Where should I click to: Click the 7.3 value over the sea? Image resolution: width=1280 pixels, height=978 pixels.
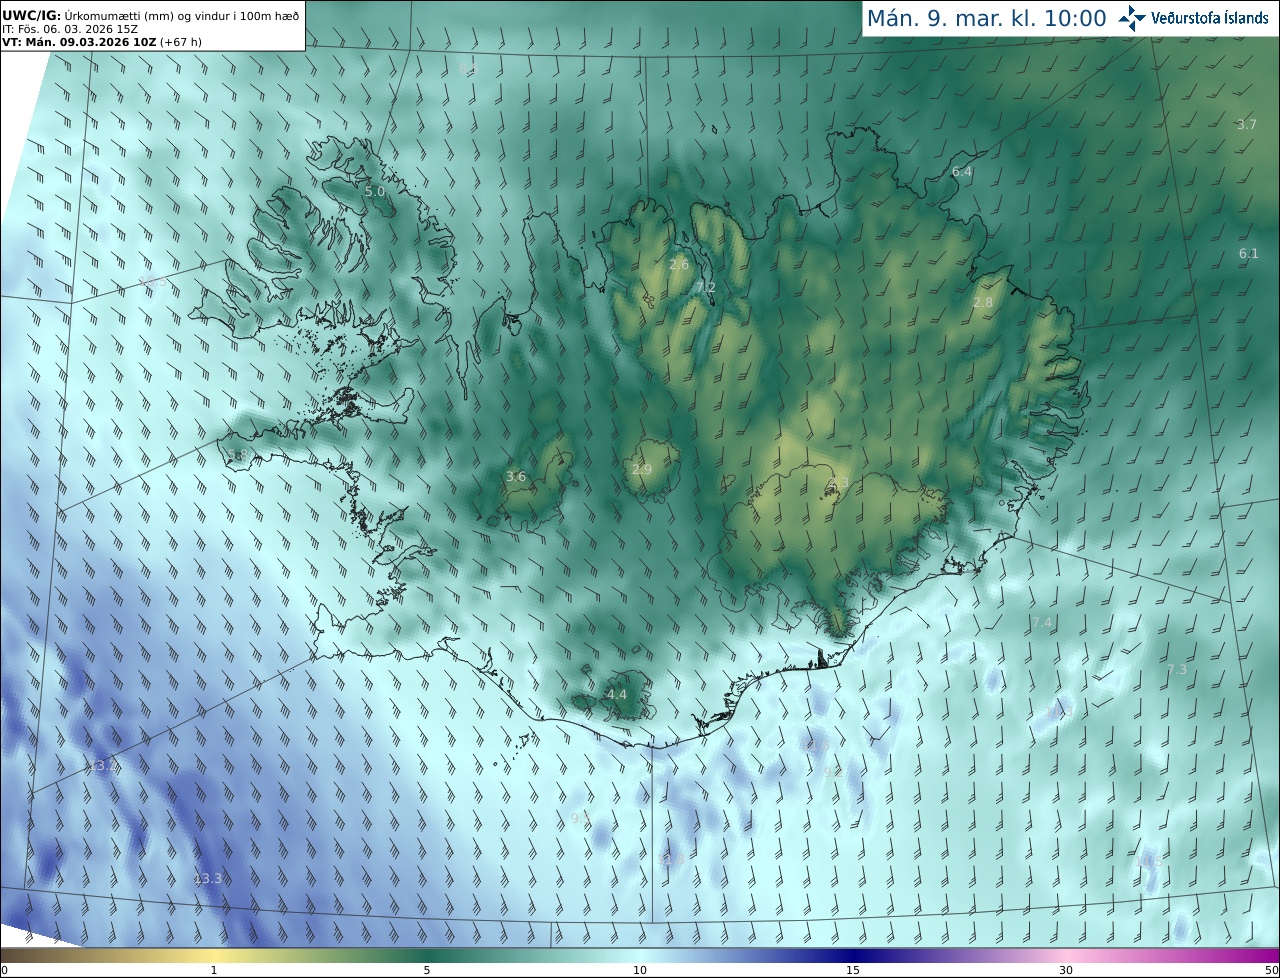[x=1177, y=670]
